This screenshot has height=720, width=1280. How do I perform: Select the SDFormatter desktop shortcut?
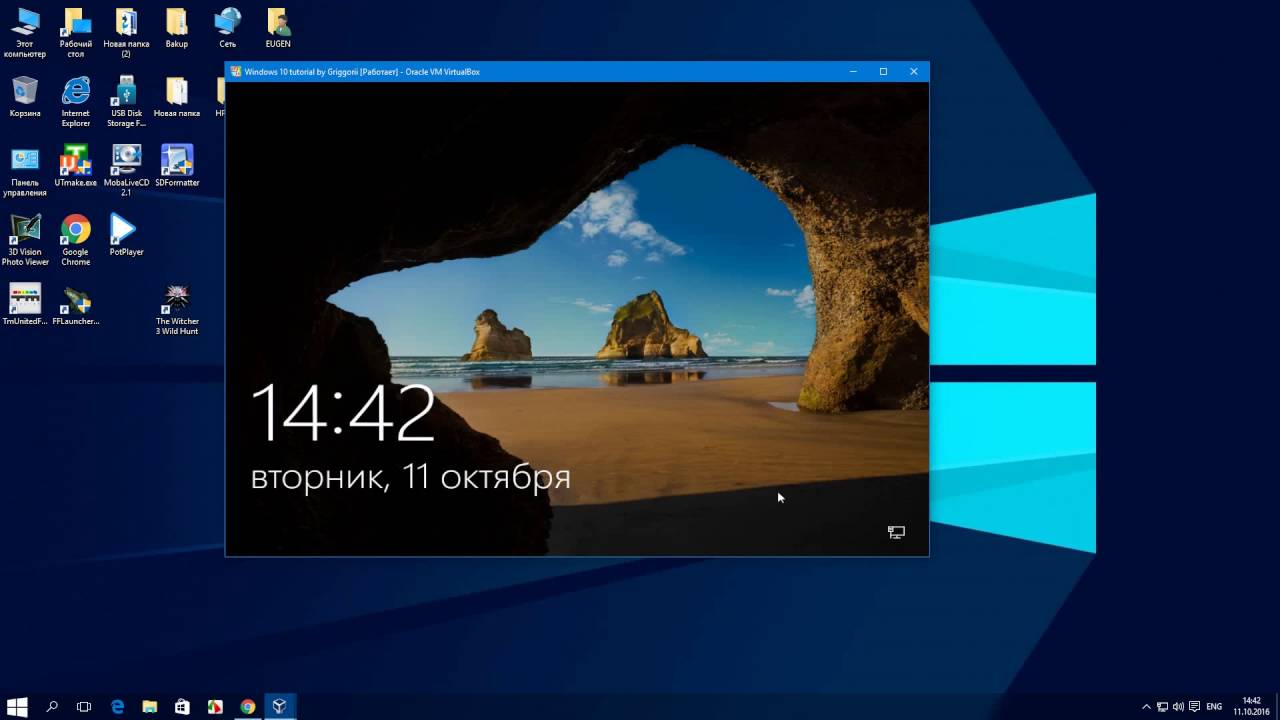177,166
